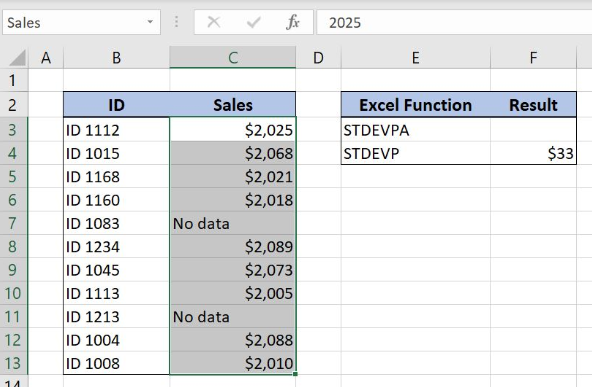Select row 4 header

(14, 153)
